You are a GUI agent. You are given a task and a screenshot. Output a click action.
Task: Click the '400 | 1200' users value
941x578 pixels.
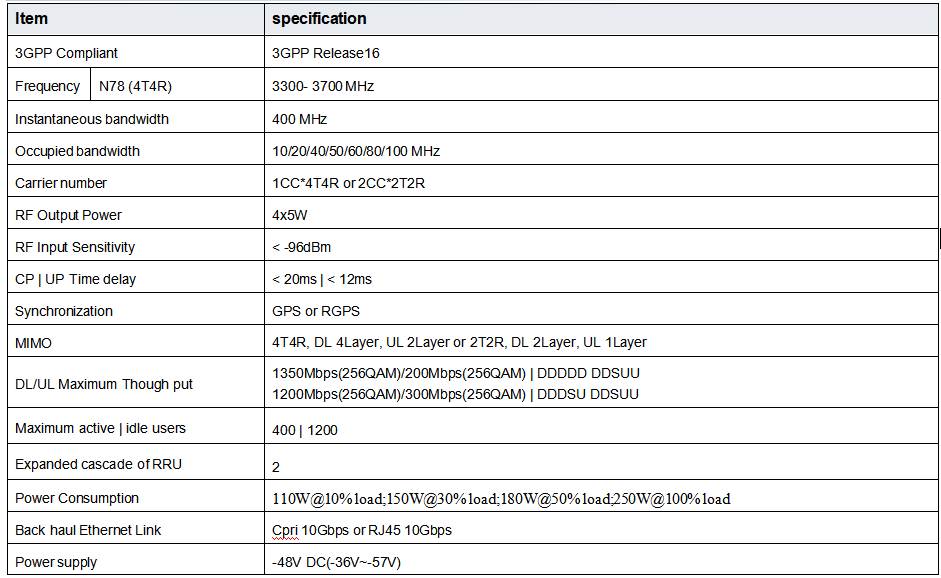pos(305,429)
